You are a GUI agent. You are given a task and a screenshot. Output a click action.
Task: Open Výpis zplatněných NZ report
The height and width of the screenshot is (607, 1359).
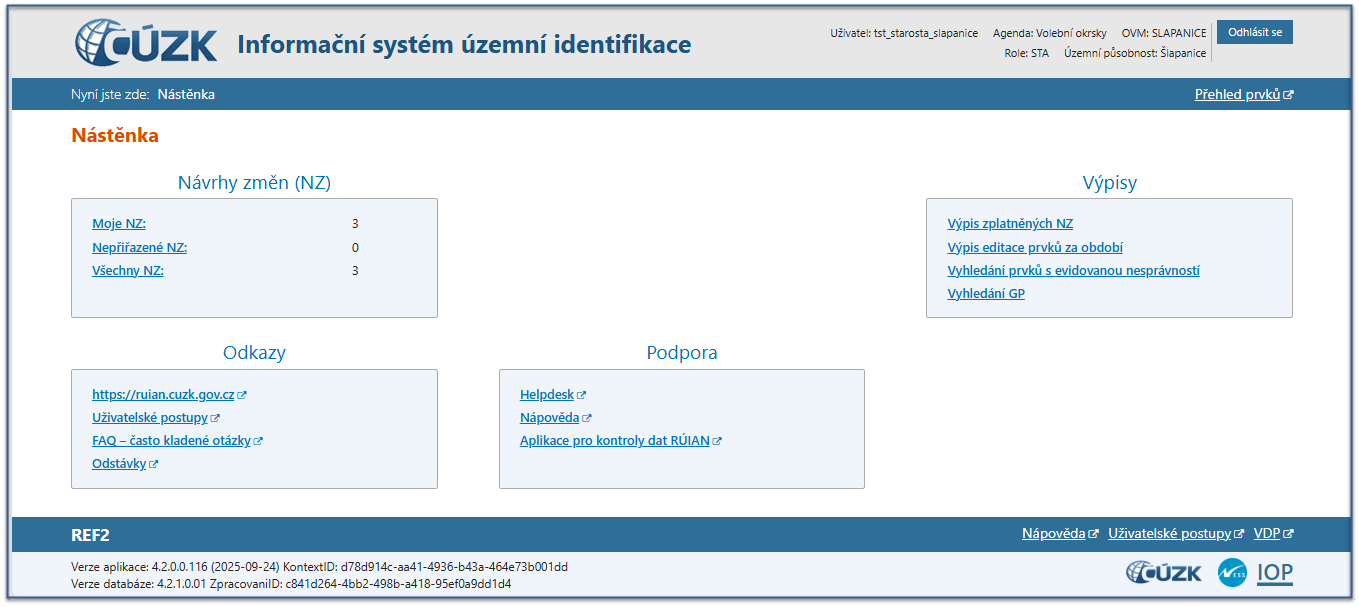(x=1009, y=224)
